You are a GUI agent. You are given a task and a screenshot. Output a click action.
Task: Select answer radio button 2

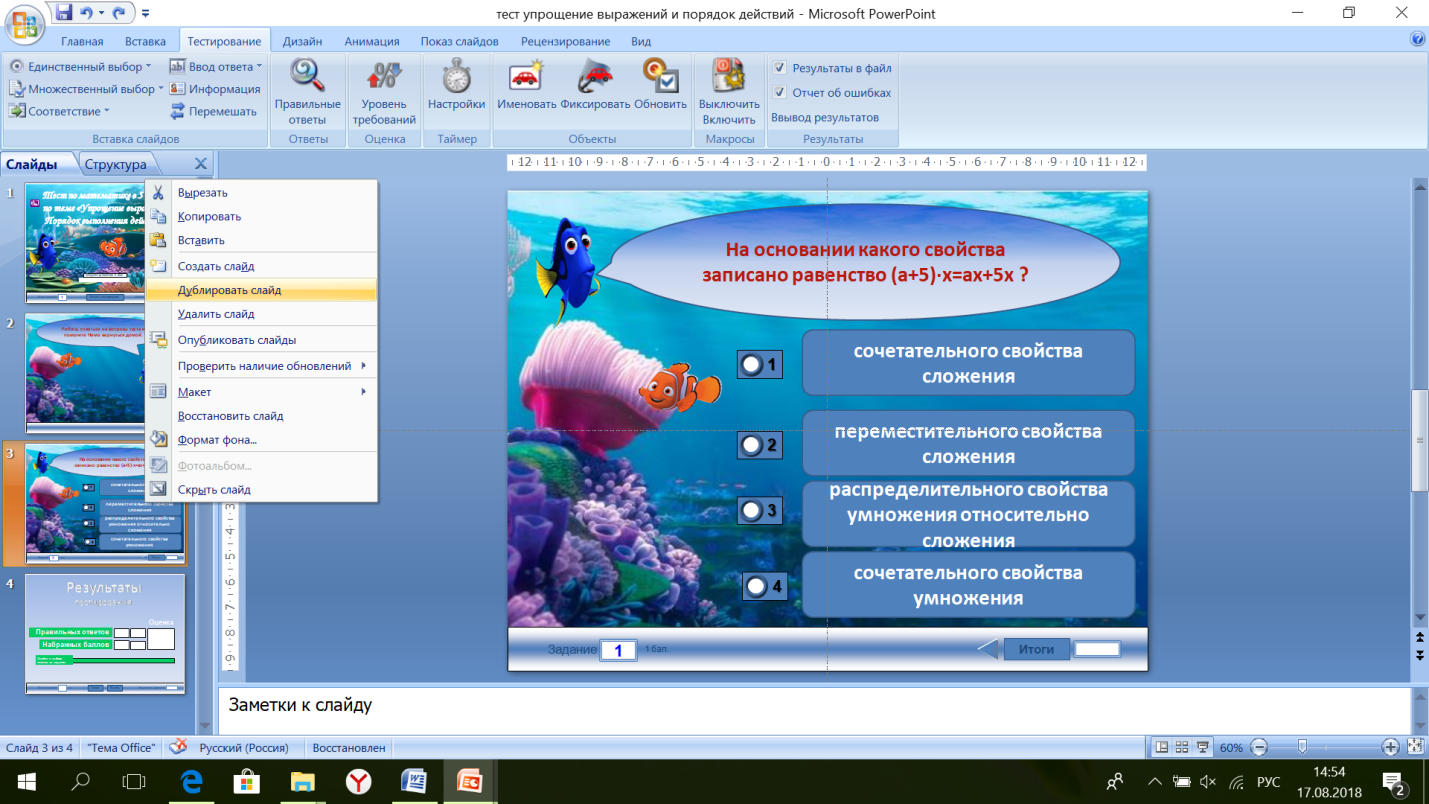point(751,445)
